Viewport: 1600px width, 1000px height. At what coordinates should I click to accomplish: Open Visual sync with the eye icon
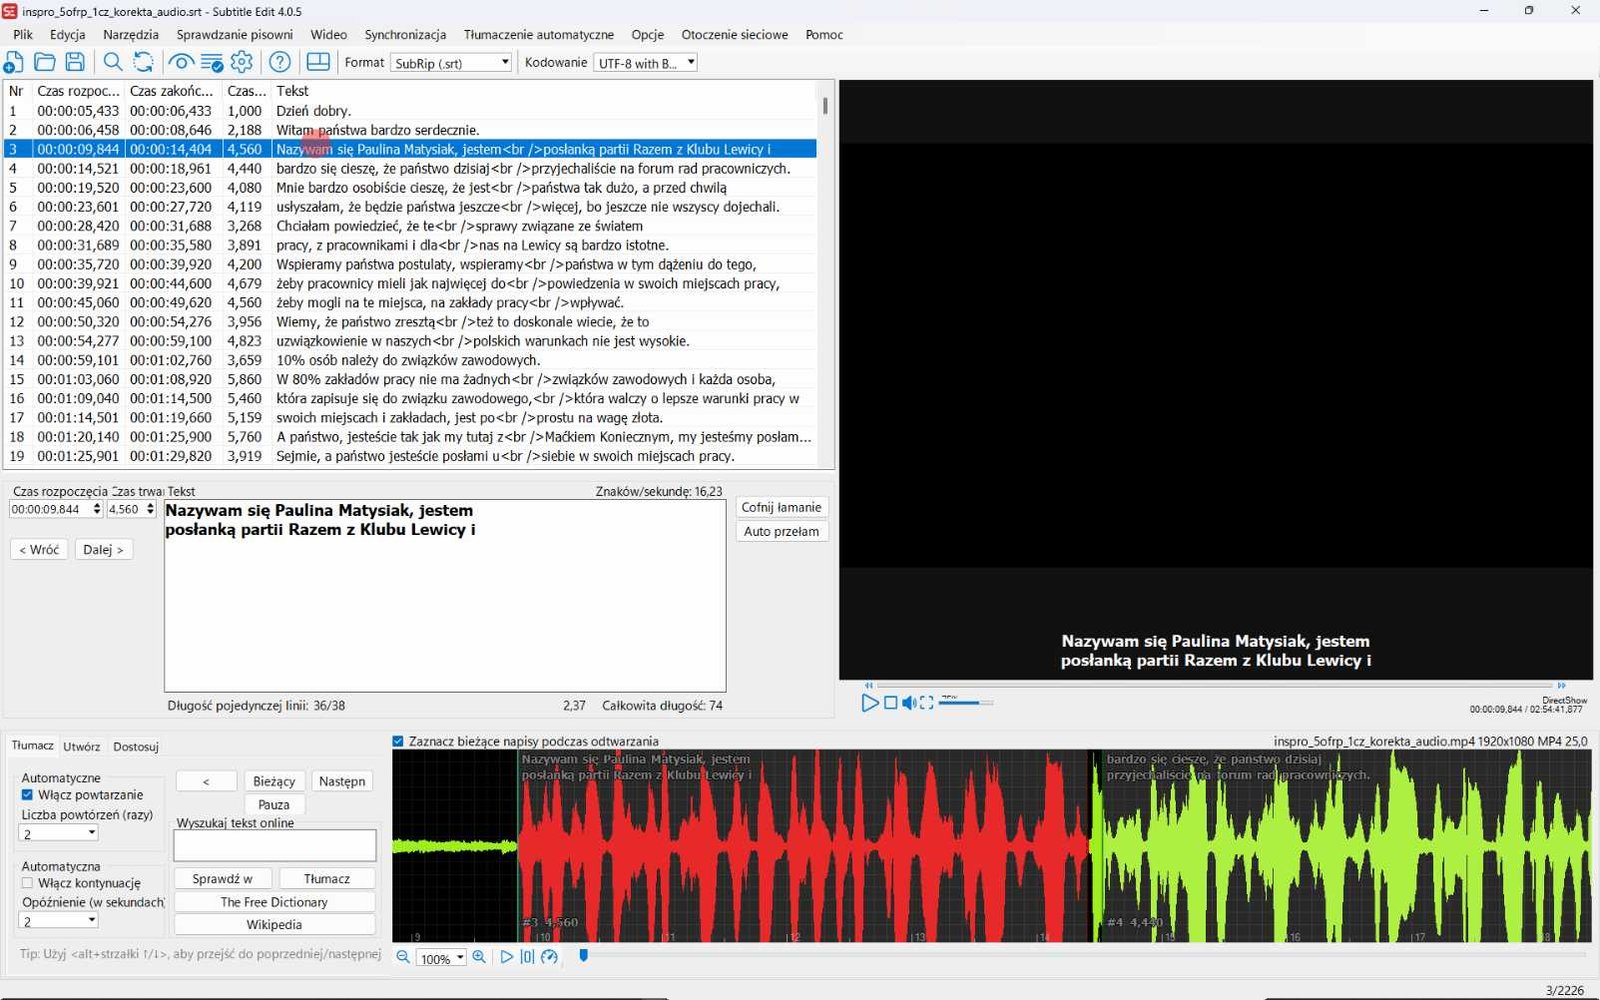[181, 62]
